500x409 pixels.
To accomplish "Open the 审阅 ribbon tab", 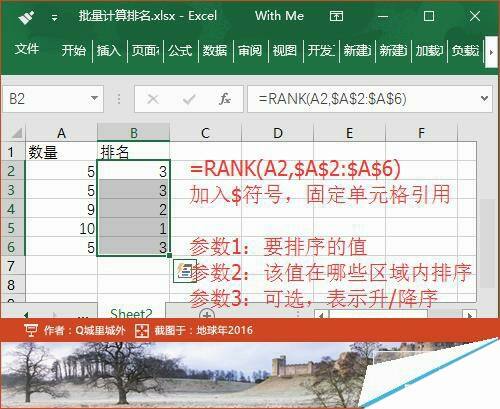I will click(x=250, y=50).
